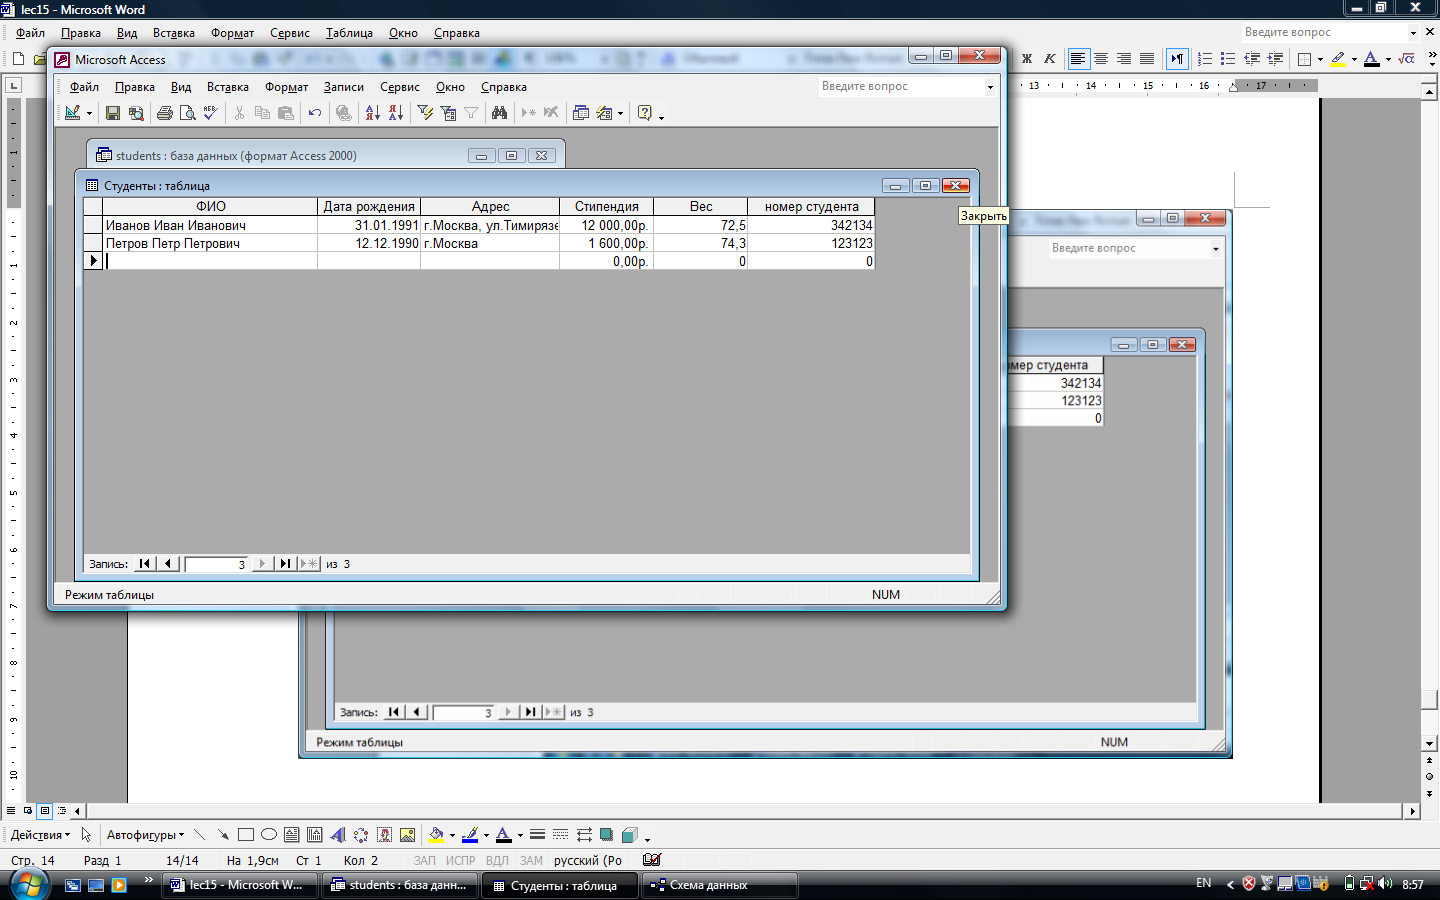The width and height of the screenshot is (1440, 900).
Task: Insert Picture from drawing toolbar
Action: click(407, 835)
